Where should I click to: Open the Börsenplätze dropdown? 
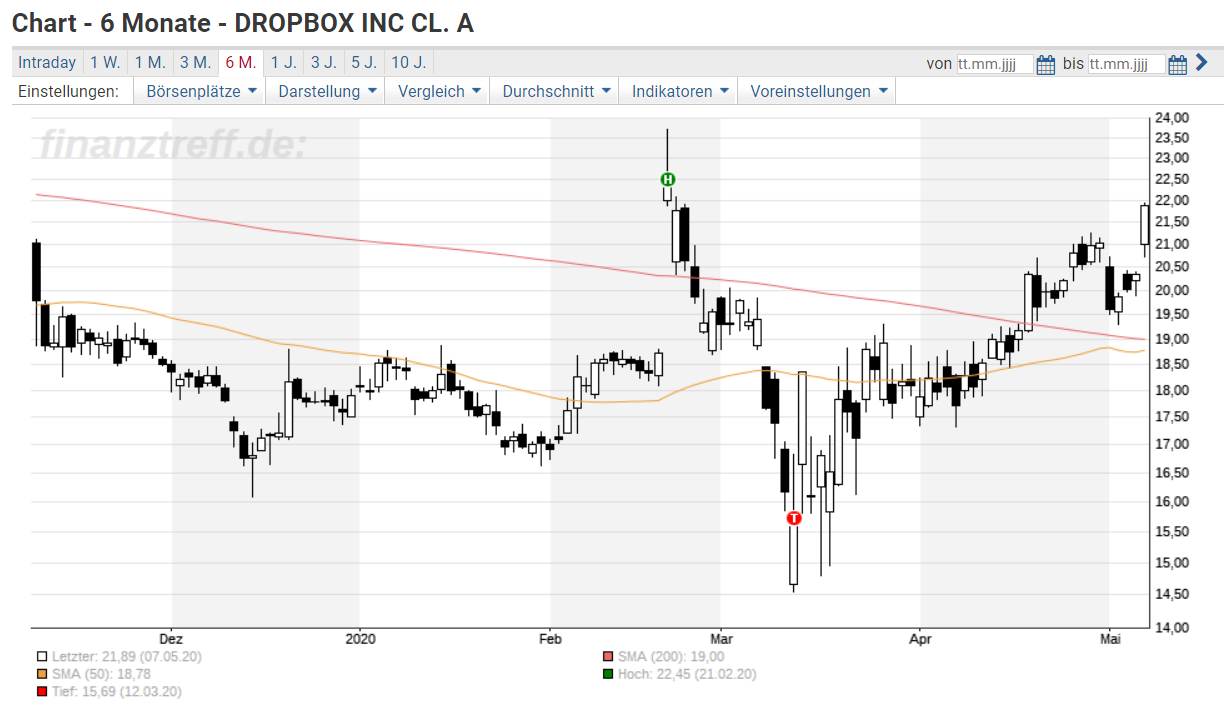[201, 91]
